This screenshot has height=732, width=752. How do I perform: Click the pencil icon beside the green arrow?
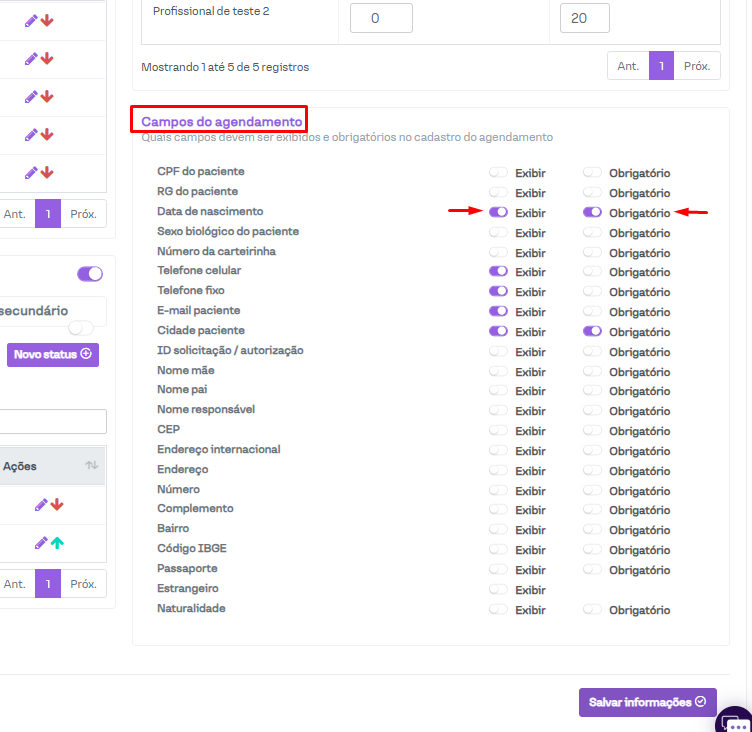pos(41,543)
